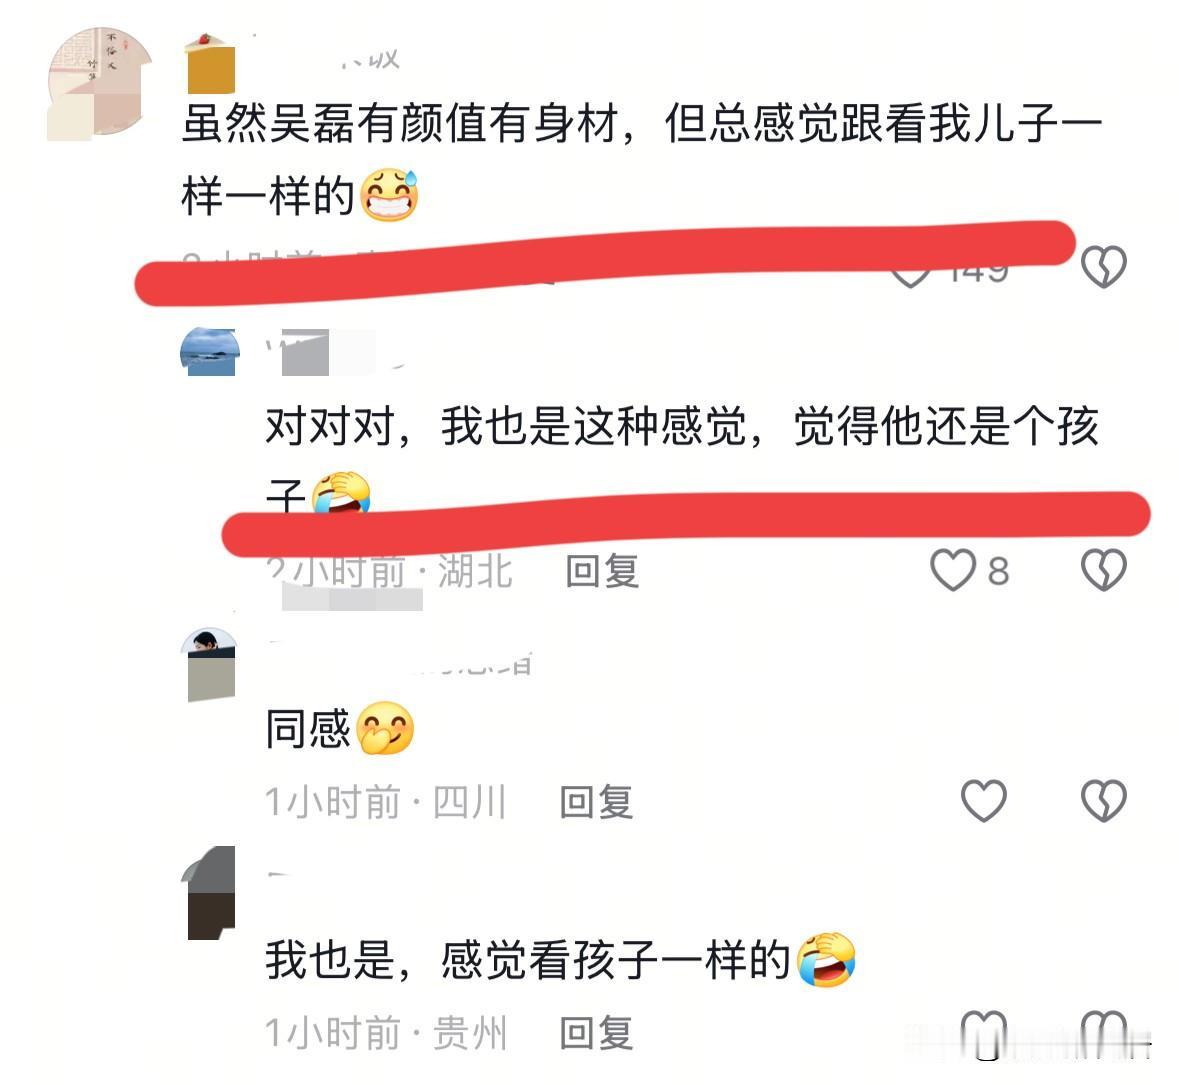The image size is (1179, 1085).
Task: Open avatar of the 同感 commenter
Action: [x=210, y=664]
